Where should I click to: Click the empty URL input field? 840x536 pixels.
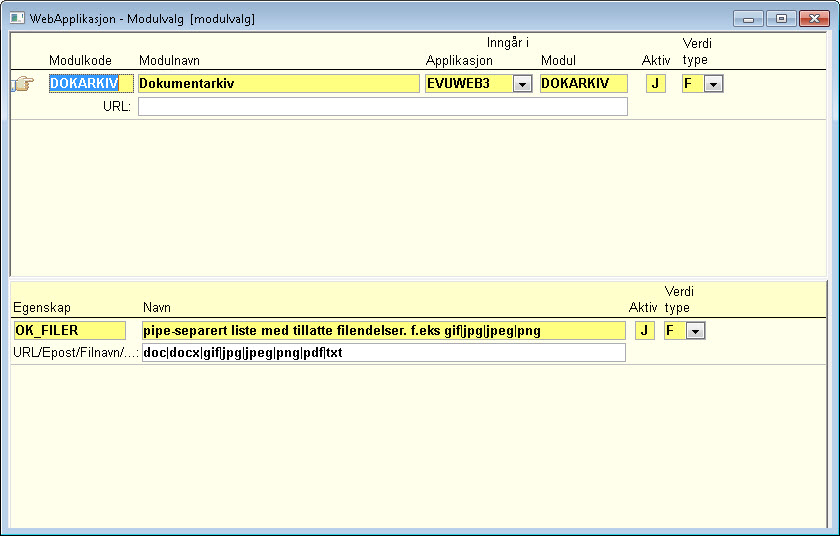382,107
